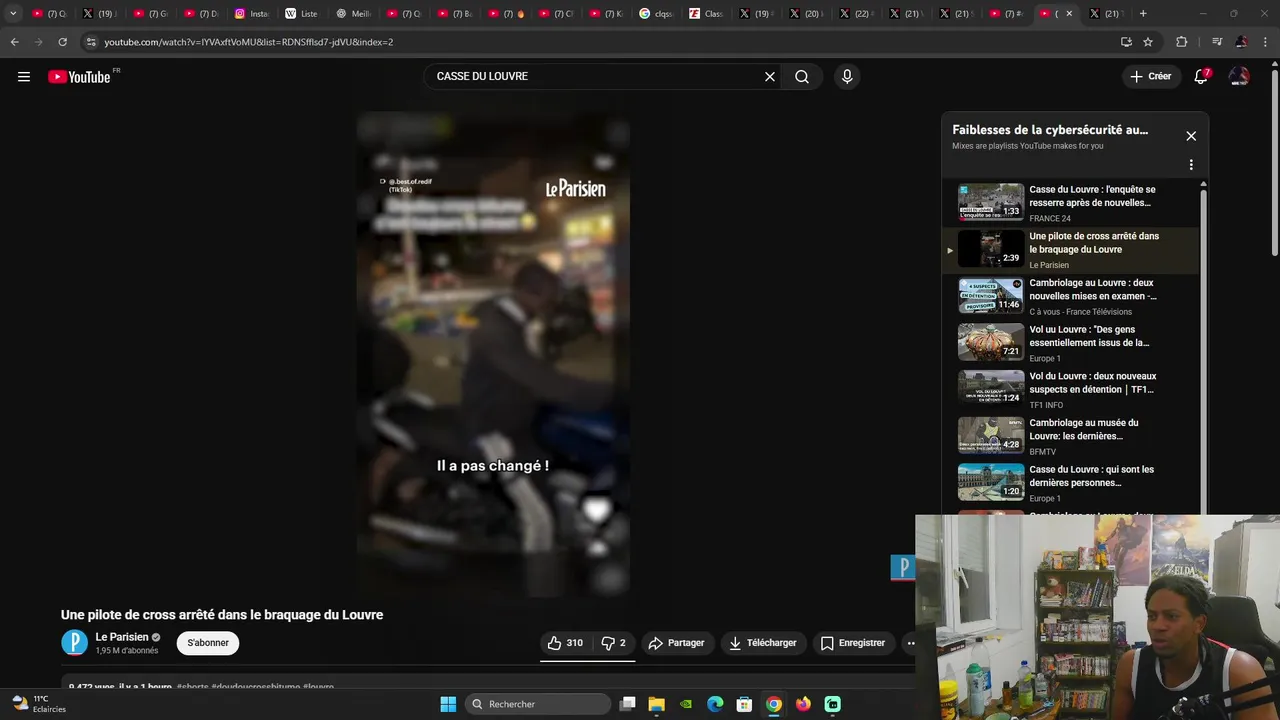Switch to the Google 'clqss' tab

point(657,14)
